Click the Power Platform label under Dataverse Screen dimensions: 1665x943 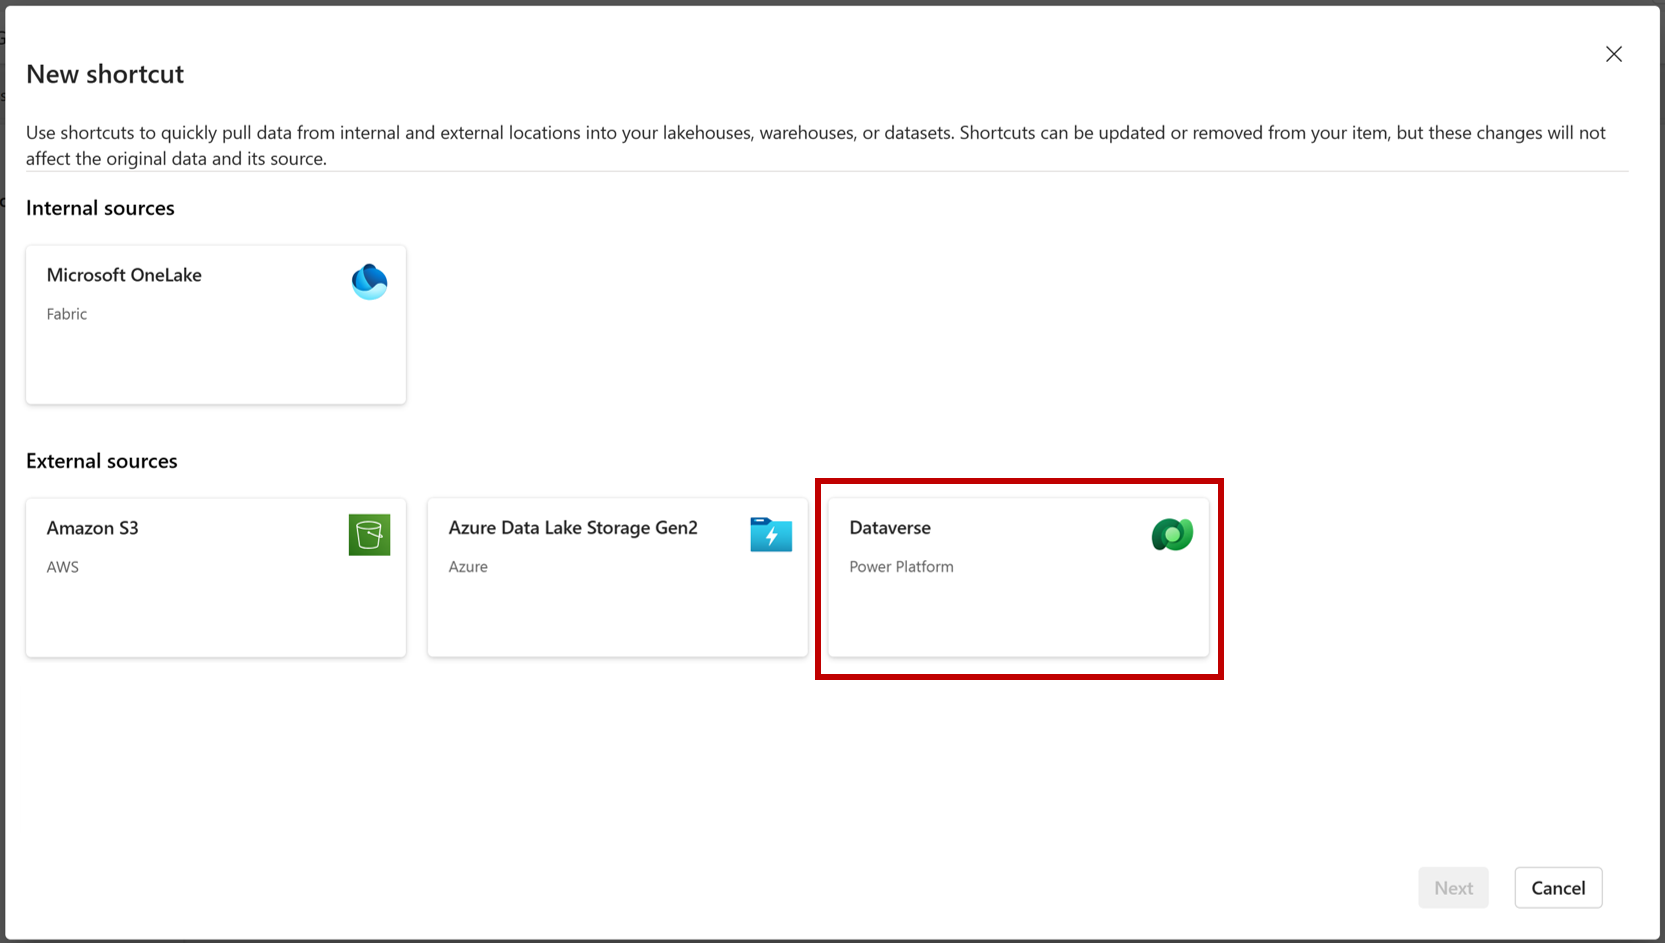coord(901,567)
